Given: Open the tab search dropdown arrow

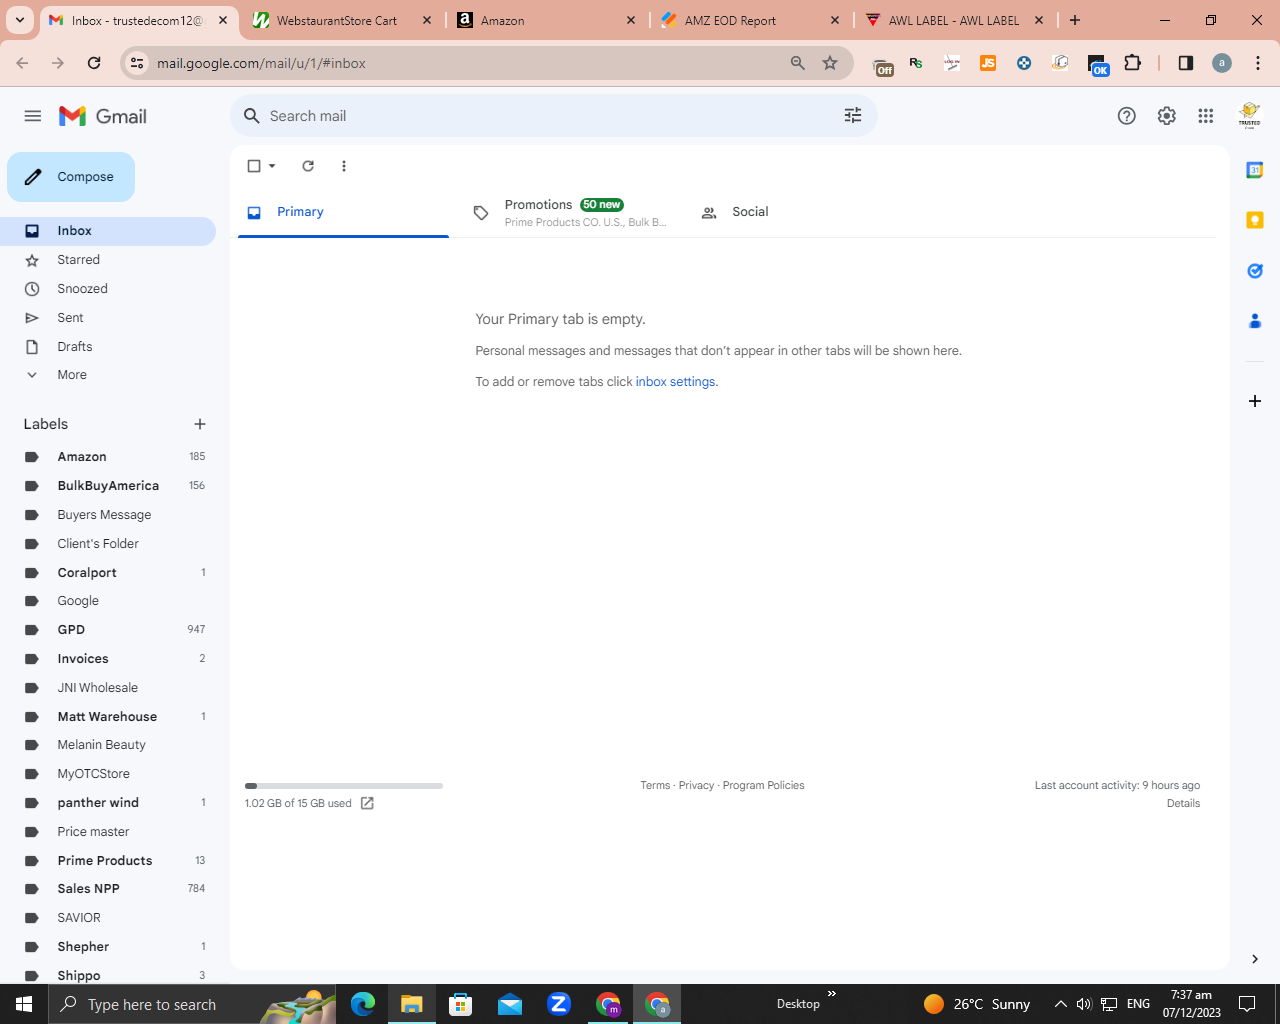Looking at the screenshot, I should point(19,20).
